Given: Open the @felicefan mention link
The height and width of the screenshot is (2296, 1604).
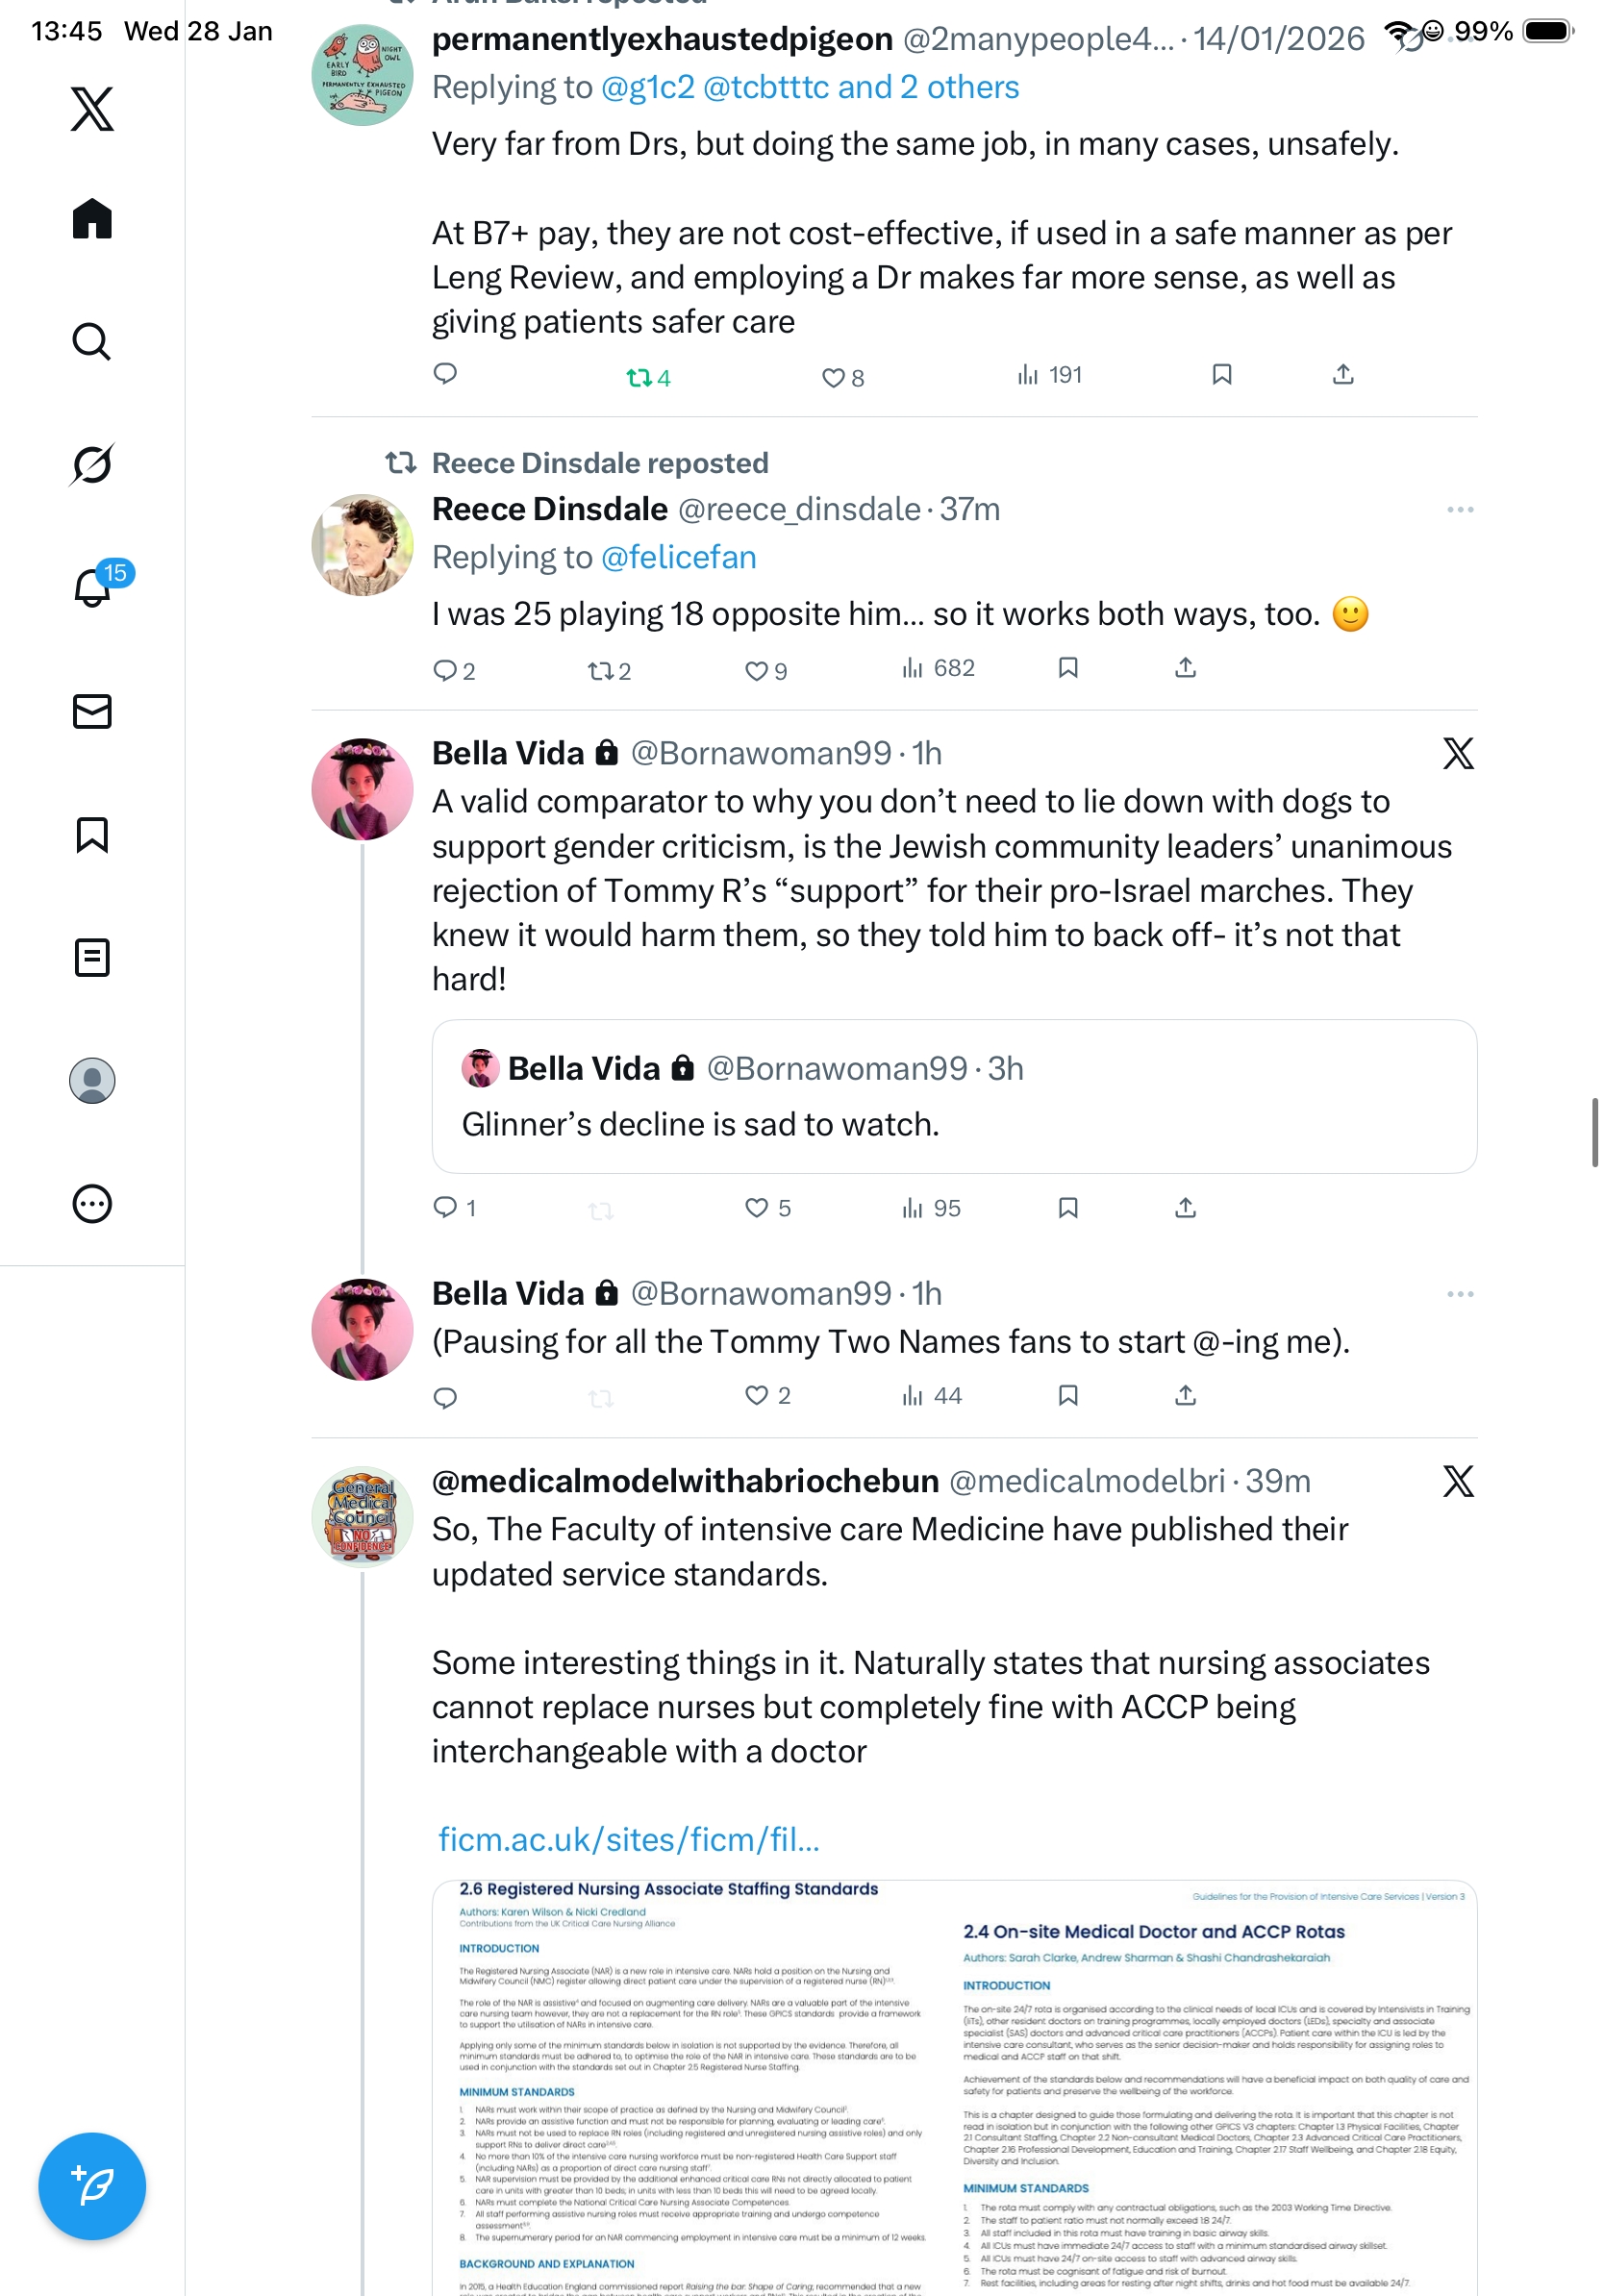Looking at the screenshot, I should (x=678, y=557).
